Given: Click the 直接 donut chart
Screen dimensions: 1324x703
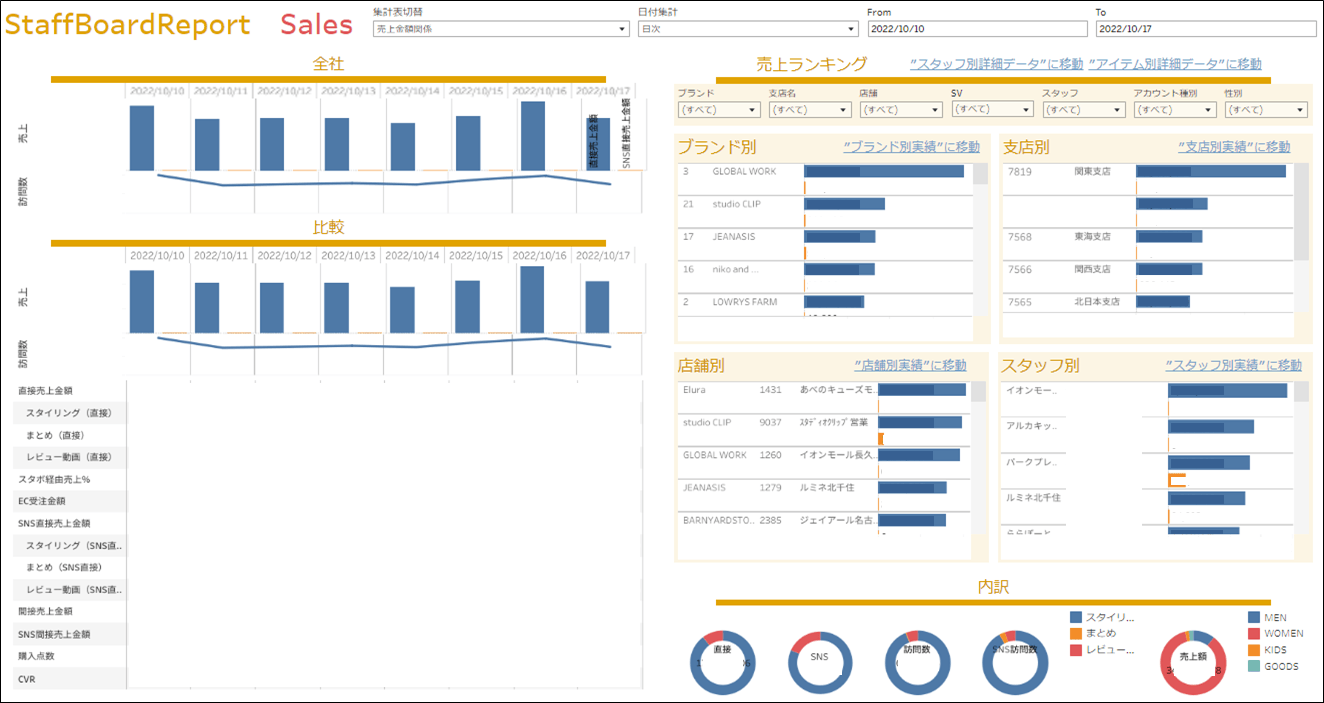Looking at the screenshot, I should [722, 663].
